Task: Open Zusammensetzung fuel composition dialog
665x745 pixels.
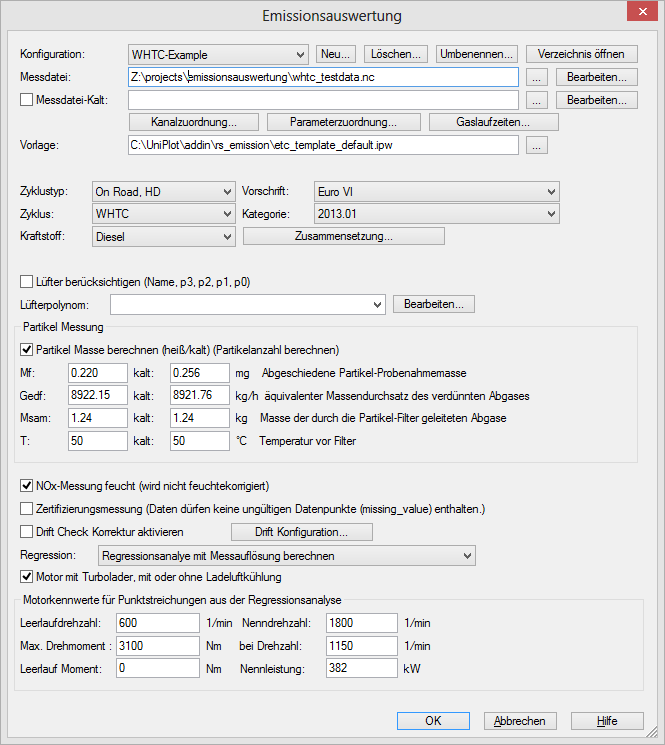Action: click(343, 237)
